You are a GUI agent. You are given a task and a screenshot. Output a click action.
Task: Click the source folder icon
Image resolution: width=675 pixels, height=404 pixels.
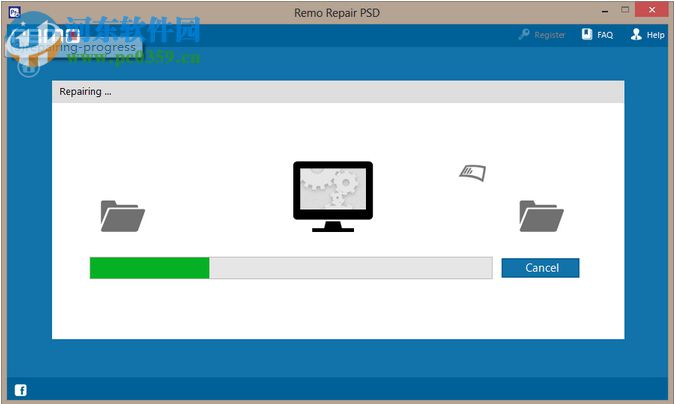pos(123,216)
